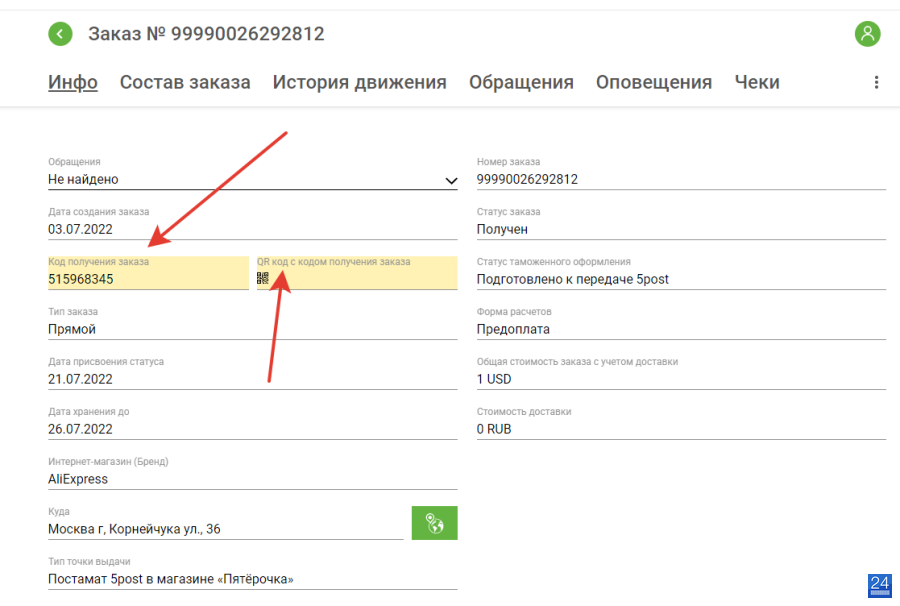900x606 pixels.
Task: Click the Номер заказа field
Action: coord(681,173)
